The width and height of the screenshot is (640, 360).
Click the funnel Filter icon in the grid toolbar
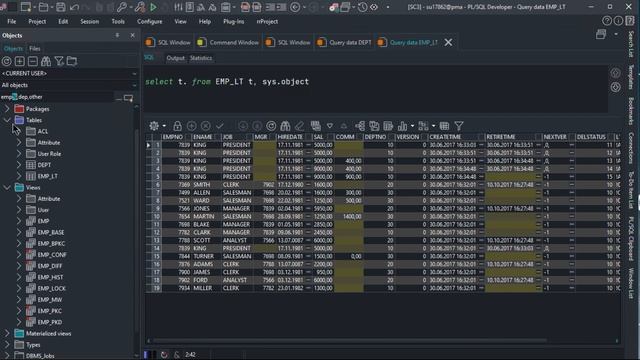(459, 126)
